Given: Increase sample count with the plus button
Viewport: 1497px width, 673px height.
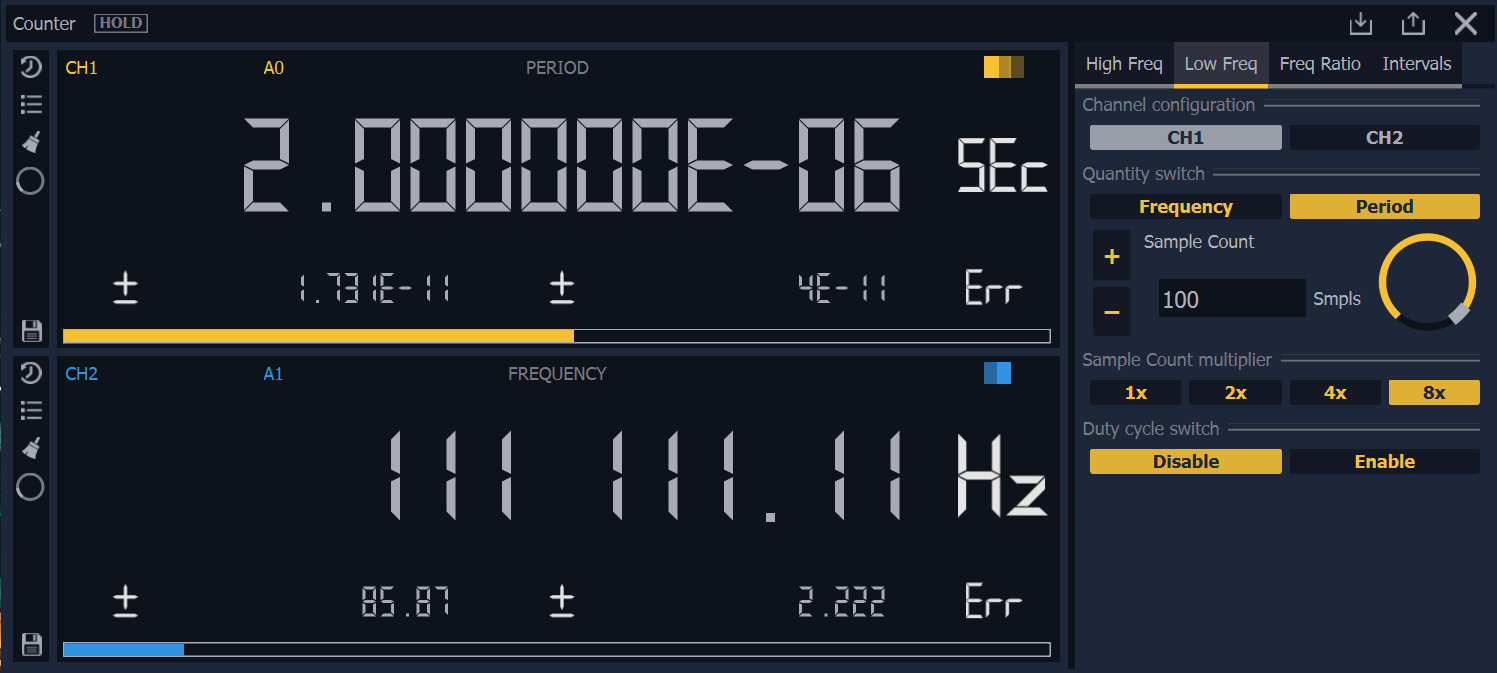Looking at the screenshot, I should [x=1111, y=257].
